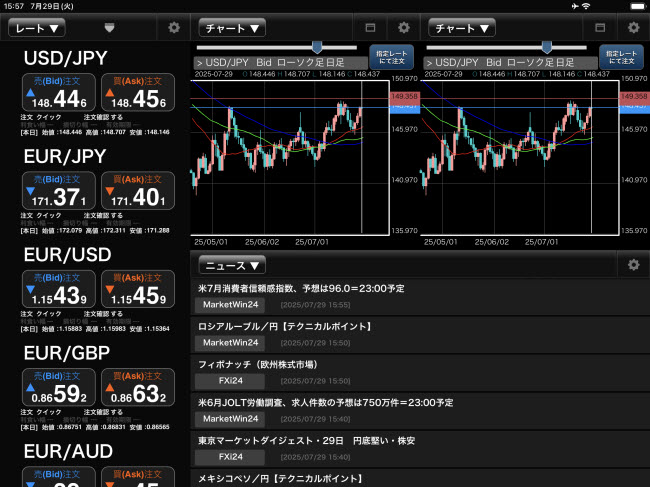The width and height of the screenshot is (650, 487).
Task: Open second chart panel settings gear
Action: [633, 28]
